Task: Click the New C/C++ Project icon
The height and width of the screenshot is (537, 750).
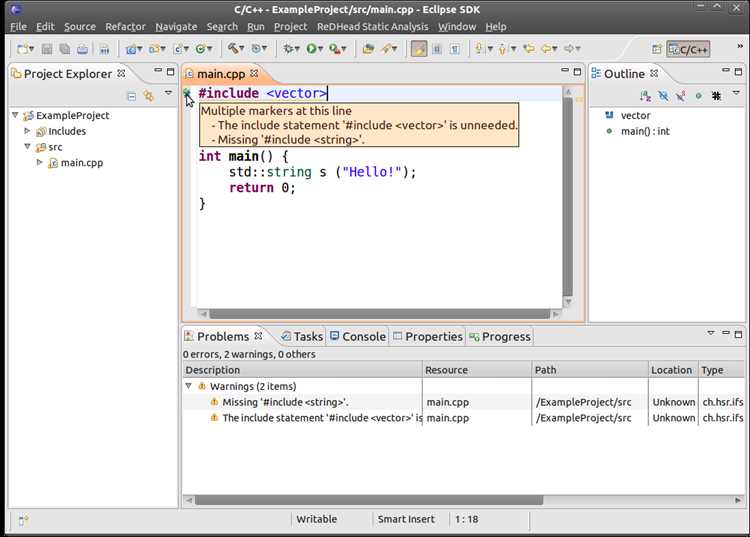Action: [131, 49]
